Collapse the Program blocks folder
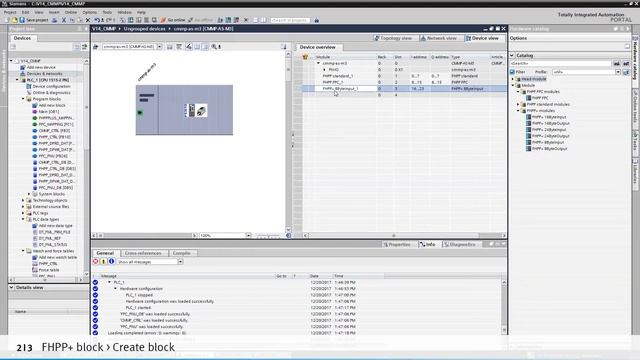This screenshot has height=360, width=640. (x=23, y=99)
